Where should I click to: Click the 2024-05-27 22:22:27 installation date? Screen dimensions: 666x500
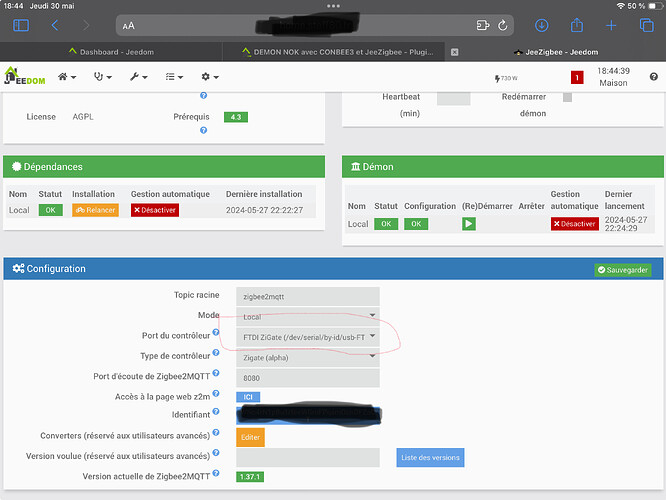pyautogui.click(x=264, y=210)
